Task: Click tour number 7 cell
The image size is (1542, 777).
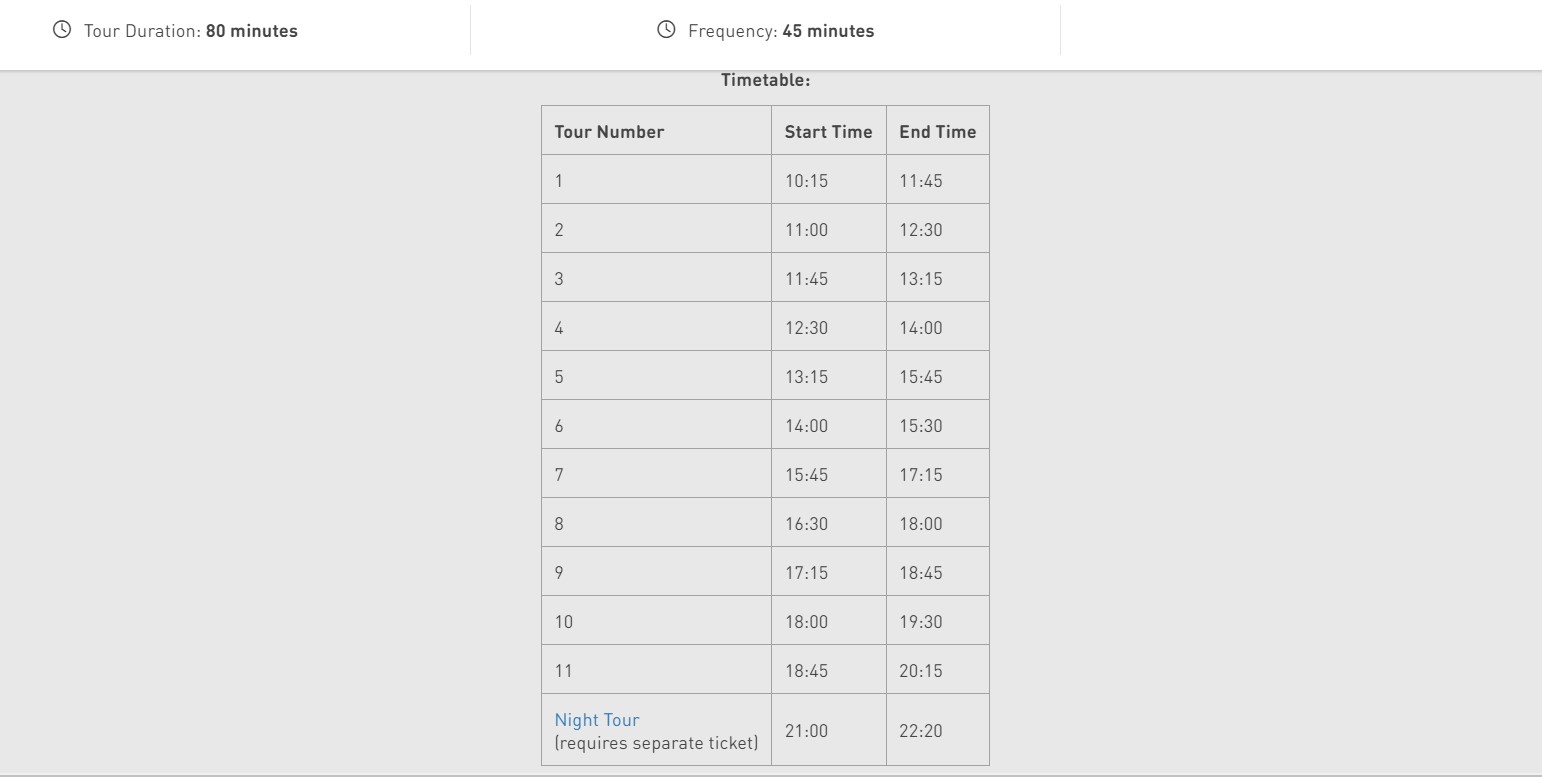Action: point(657,474)
